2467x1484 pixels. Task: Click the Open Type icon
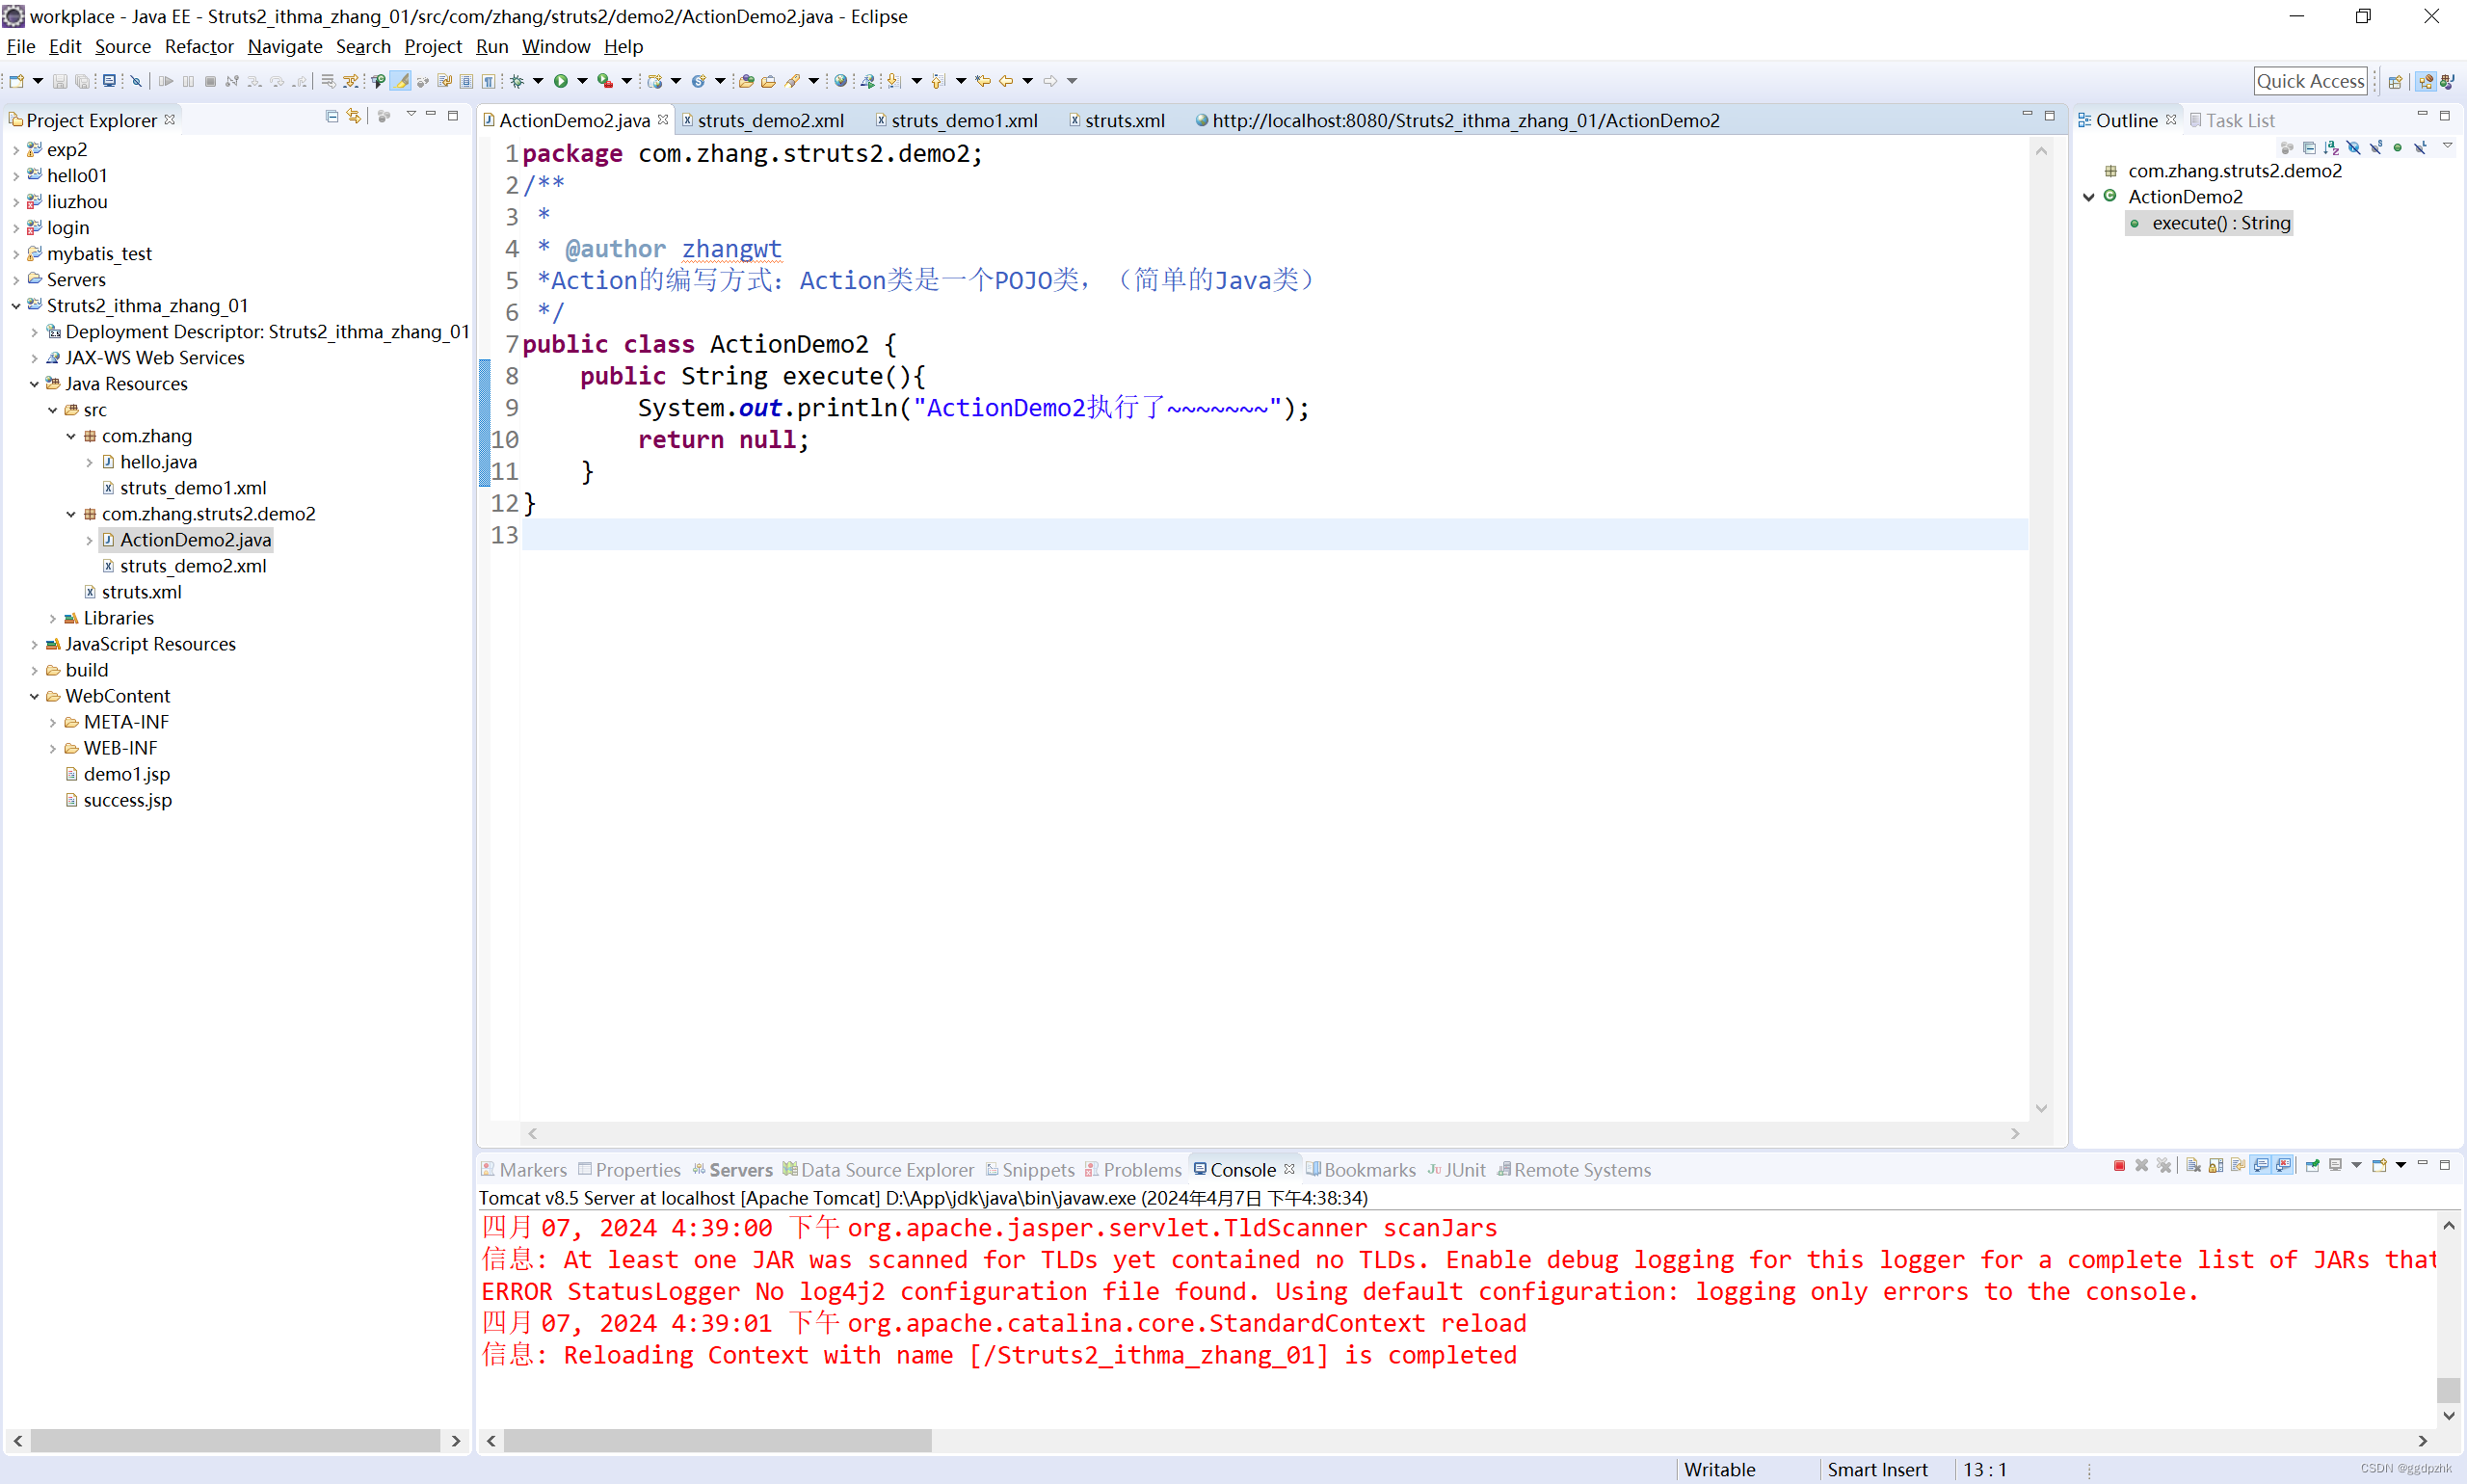[x=746, y=81]
